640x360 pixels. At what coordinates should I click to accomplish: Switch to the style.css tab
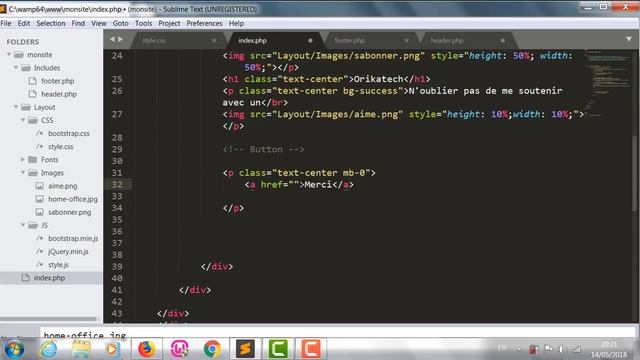(153, 40)
